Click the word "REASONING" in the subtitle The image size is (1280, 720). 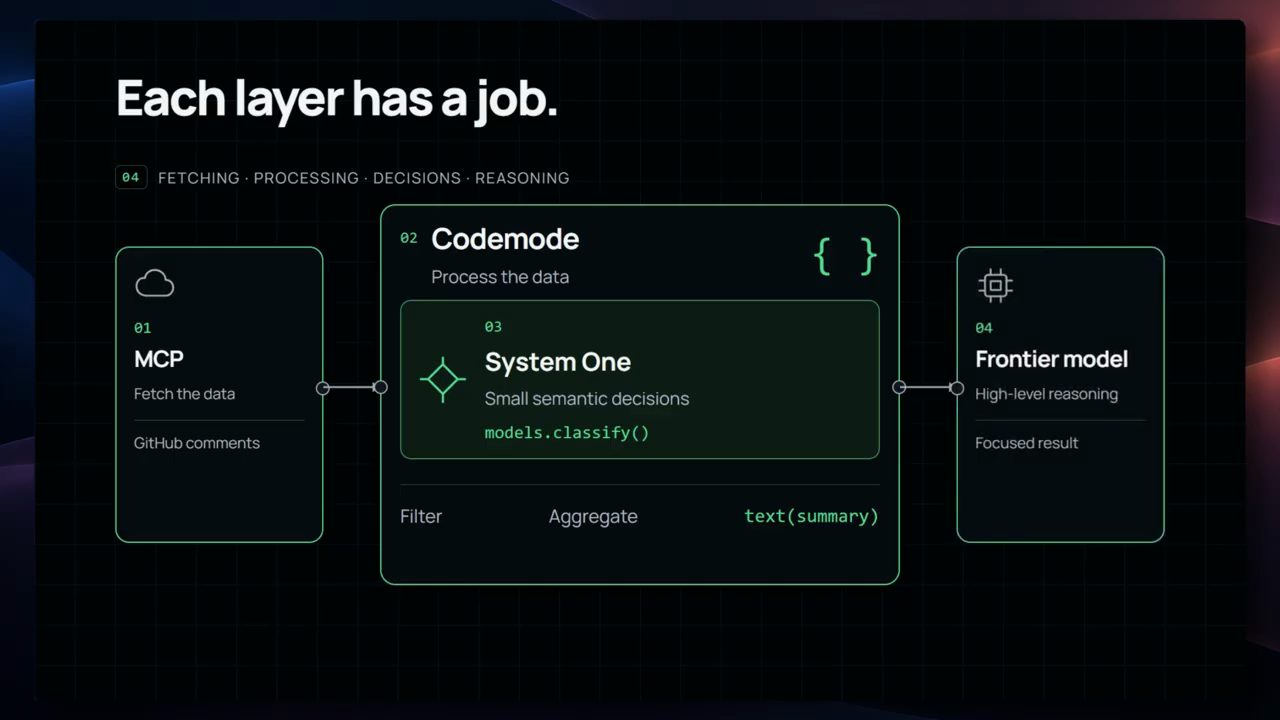(x=522, y=178)
